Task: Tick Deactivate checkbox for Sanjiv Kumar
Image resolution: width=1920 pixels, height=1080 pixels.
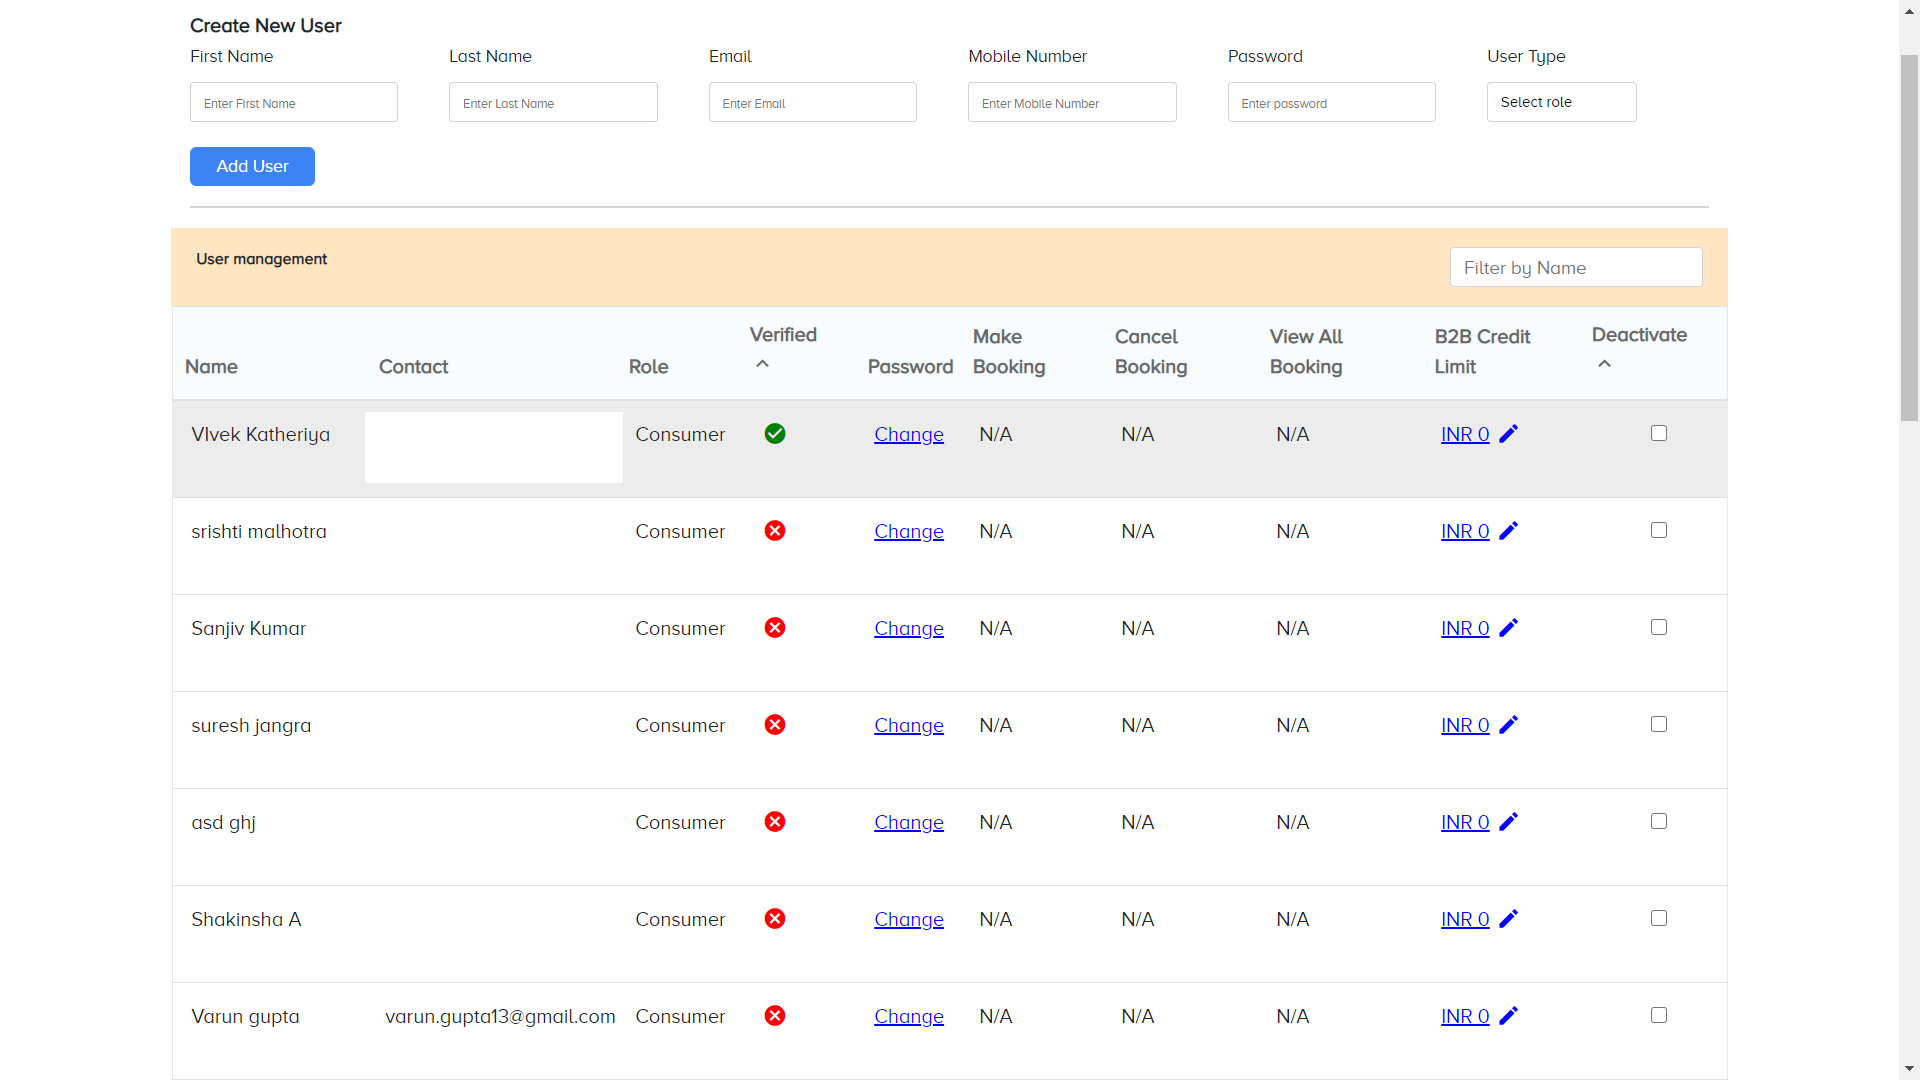Action: pyautogui.click(x=1659, y=627)
